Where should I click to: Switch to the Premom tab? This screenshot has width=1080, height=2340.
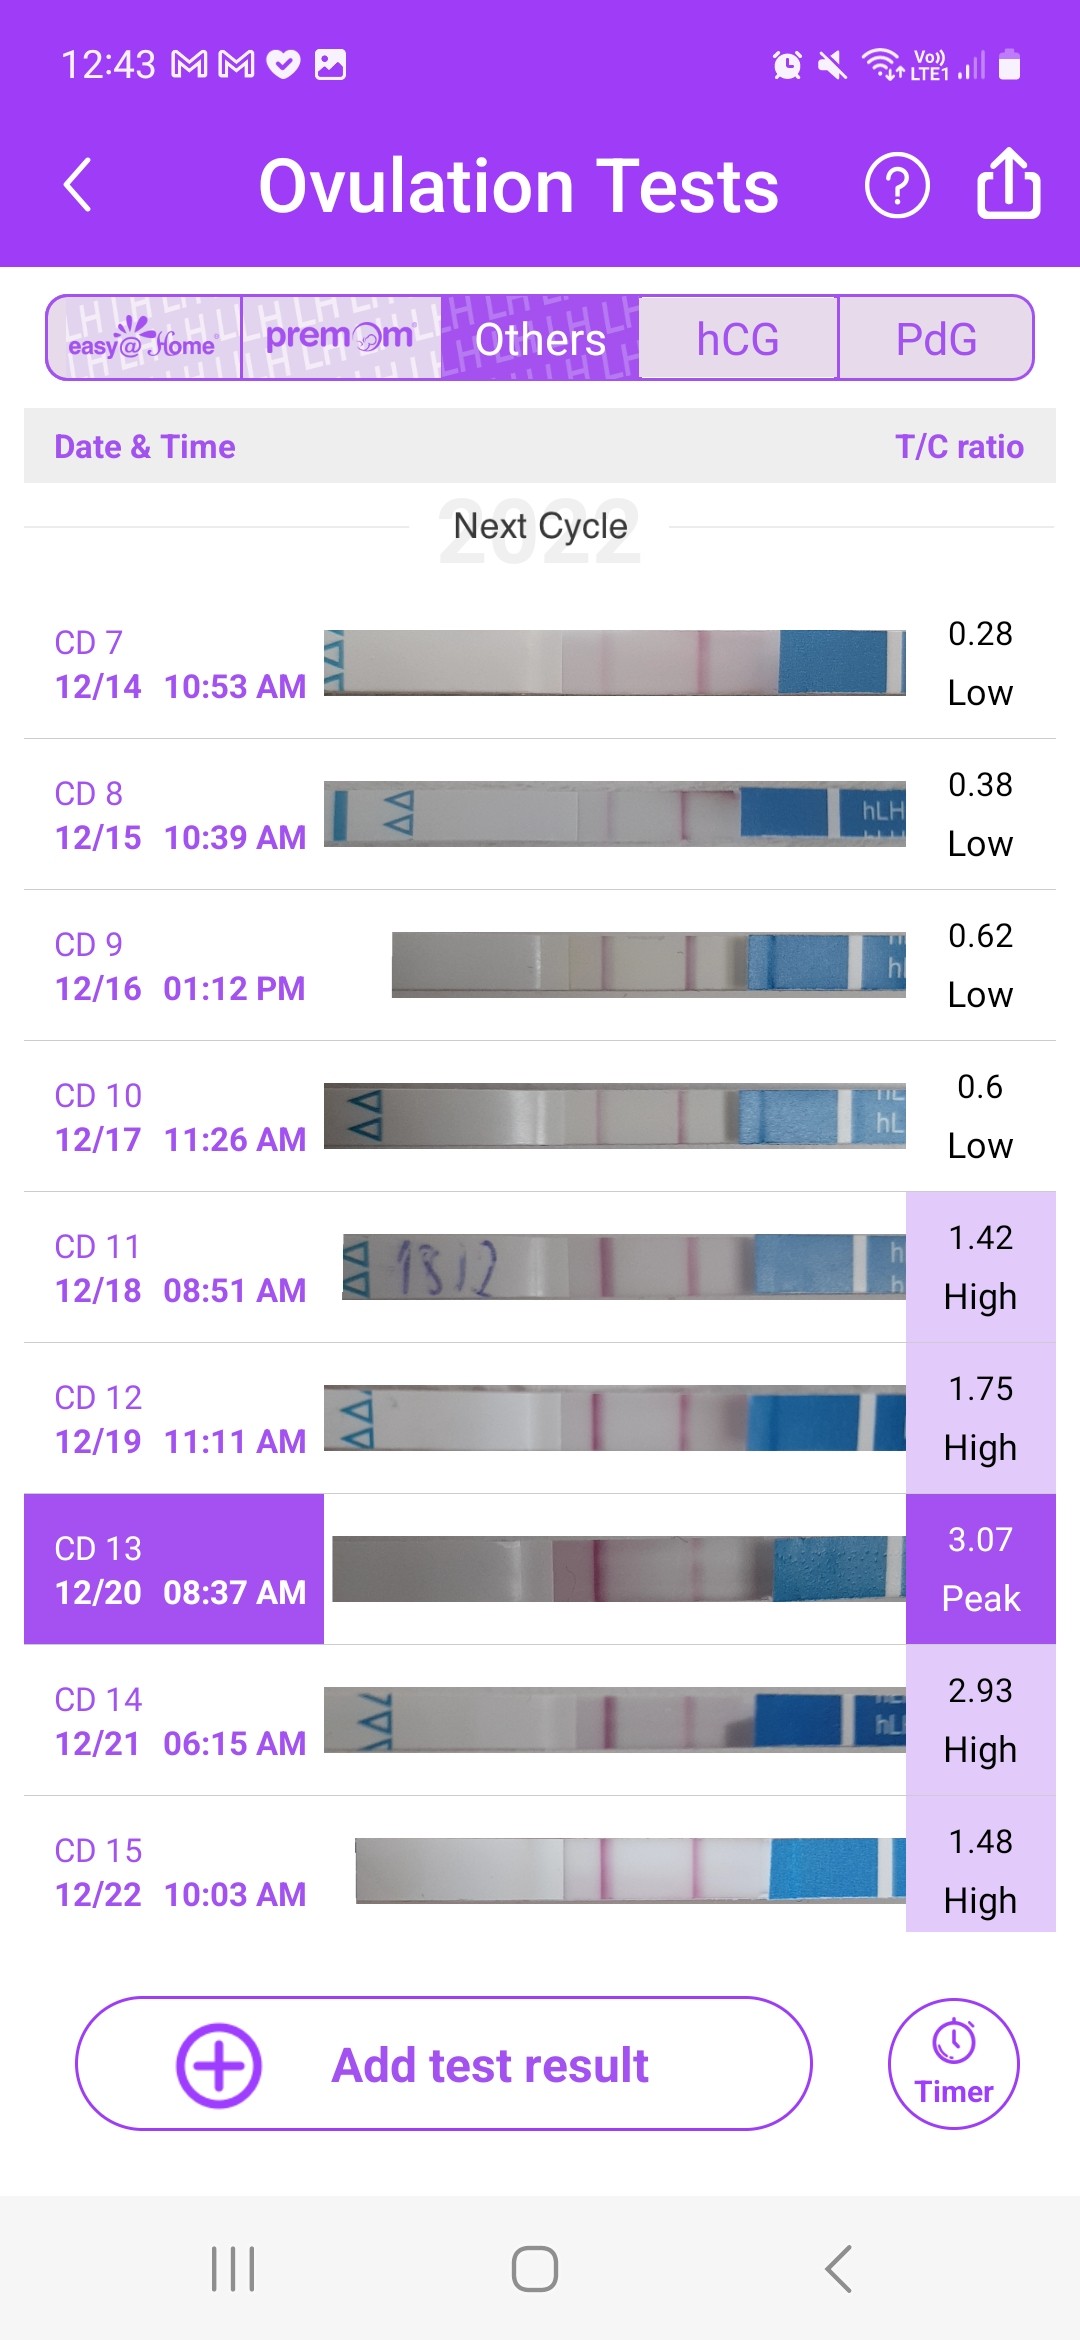click(x=340, y=339)
